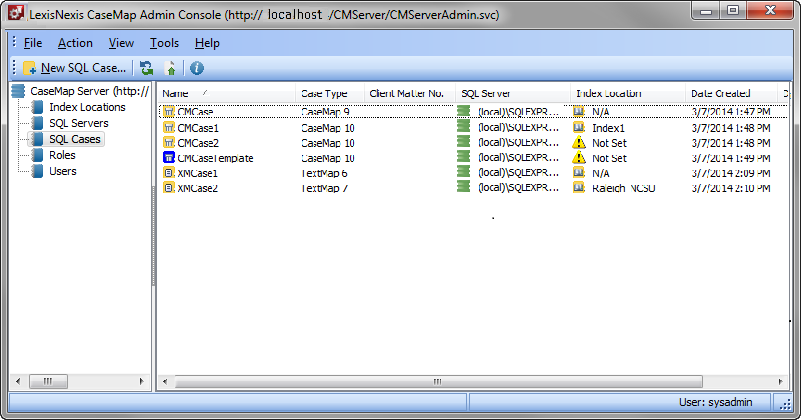Click the case list scroll right arrow
Viewport: 801px width, 420px height.
(x=781, y=381)
